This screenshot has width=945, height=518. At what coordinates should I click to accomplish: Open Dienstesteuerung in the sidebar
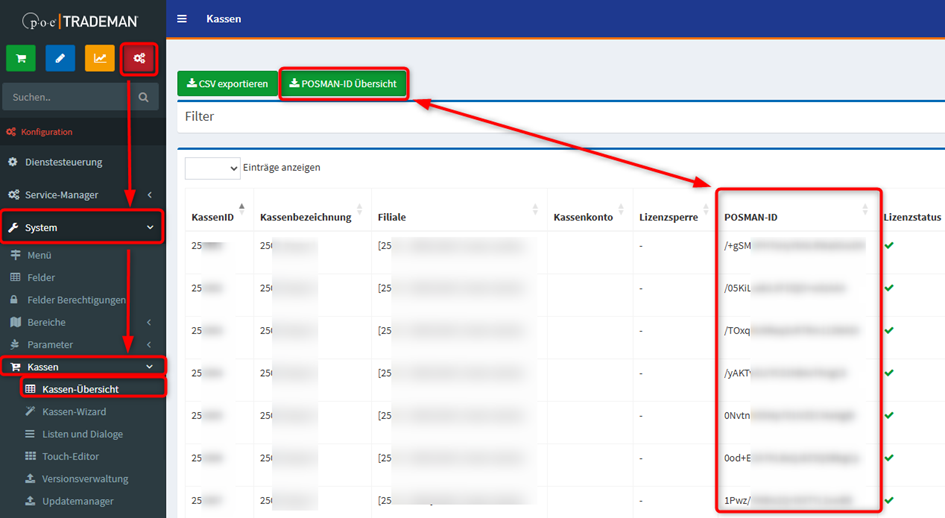63,162
